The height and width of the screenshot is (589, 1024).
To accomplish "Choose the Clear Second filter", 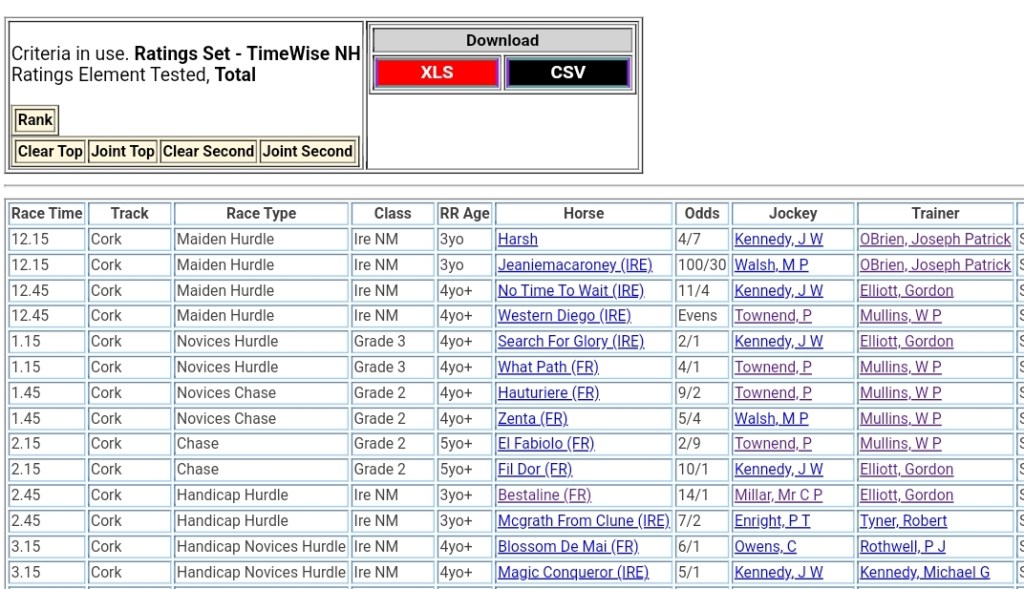I will (x=208, y=151).
